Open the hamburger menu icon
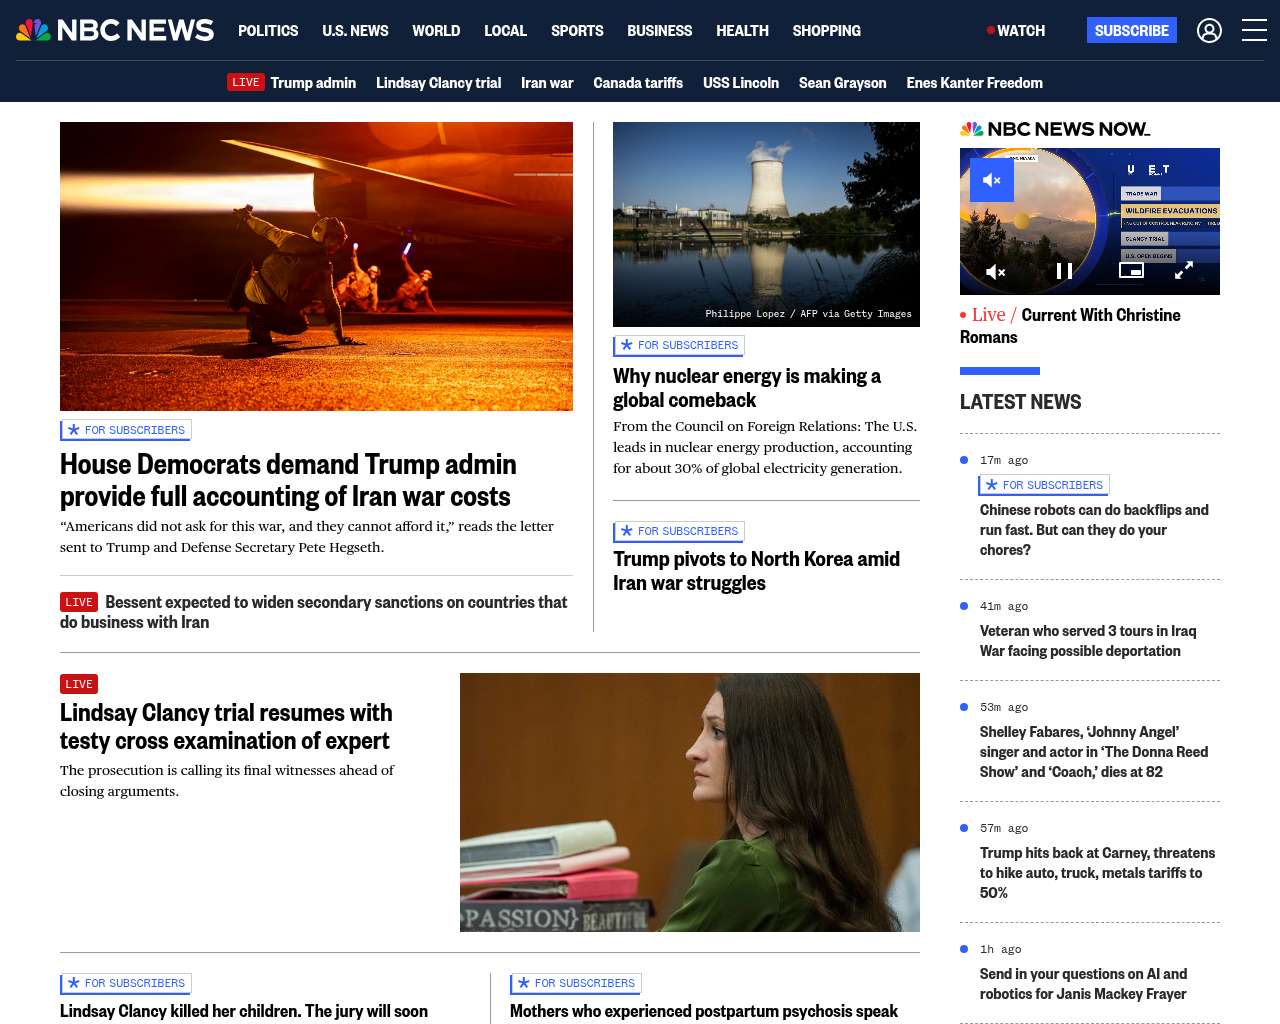Viewport: 1280px width, 1024px height. point(1254,31)
